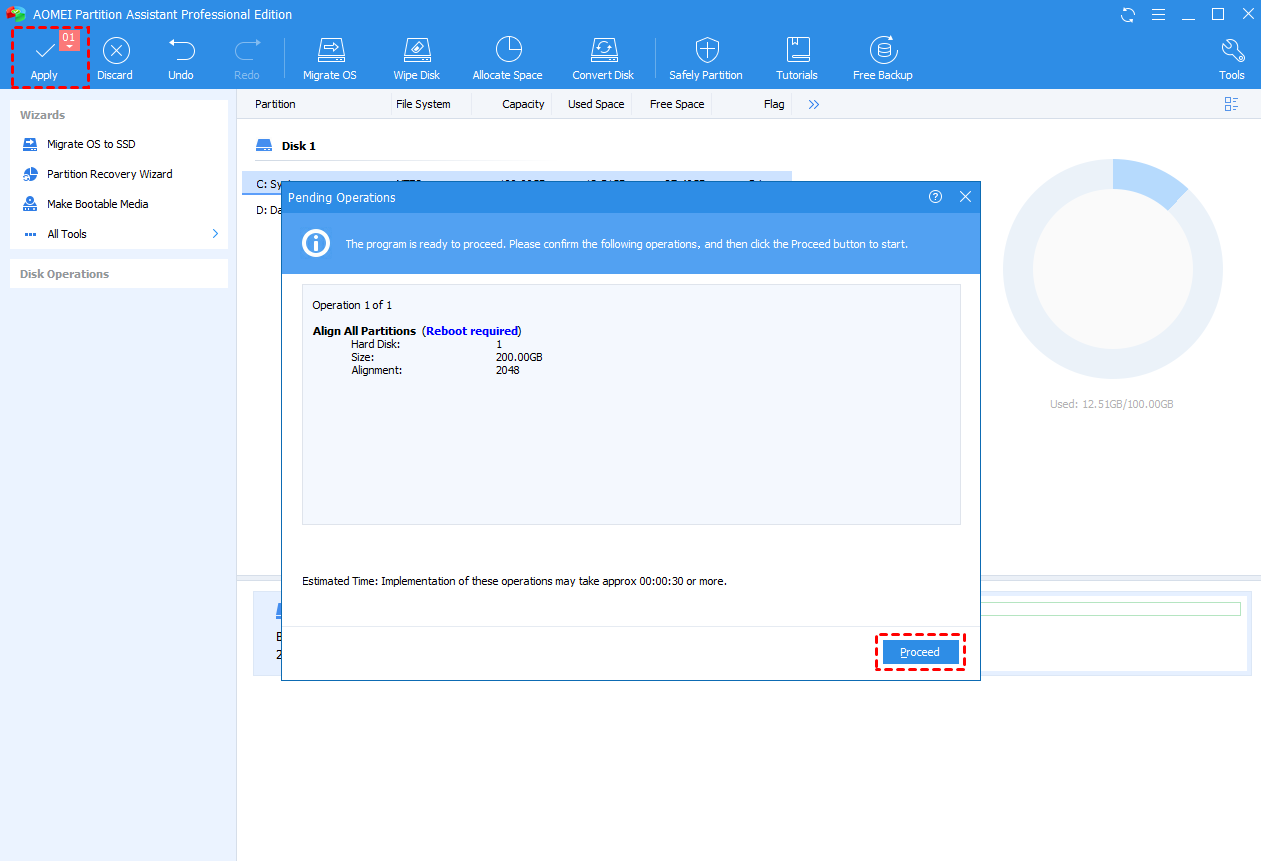Image resolution: width=1261 pixels, height=861 pixels.
Task: Sort by Capacity column header
Action: (523, 104)
